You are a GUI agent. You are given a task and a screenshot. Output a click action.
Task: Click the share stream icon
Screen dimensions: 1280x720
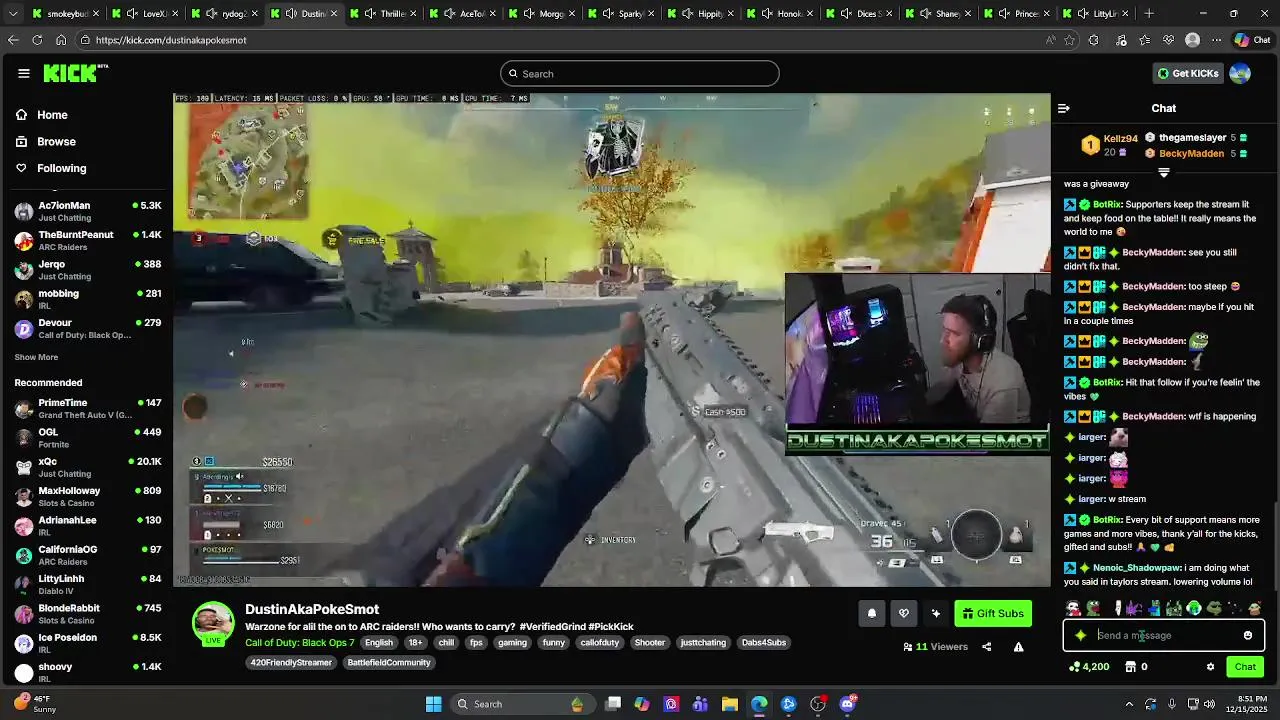tap(986, 647)
